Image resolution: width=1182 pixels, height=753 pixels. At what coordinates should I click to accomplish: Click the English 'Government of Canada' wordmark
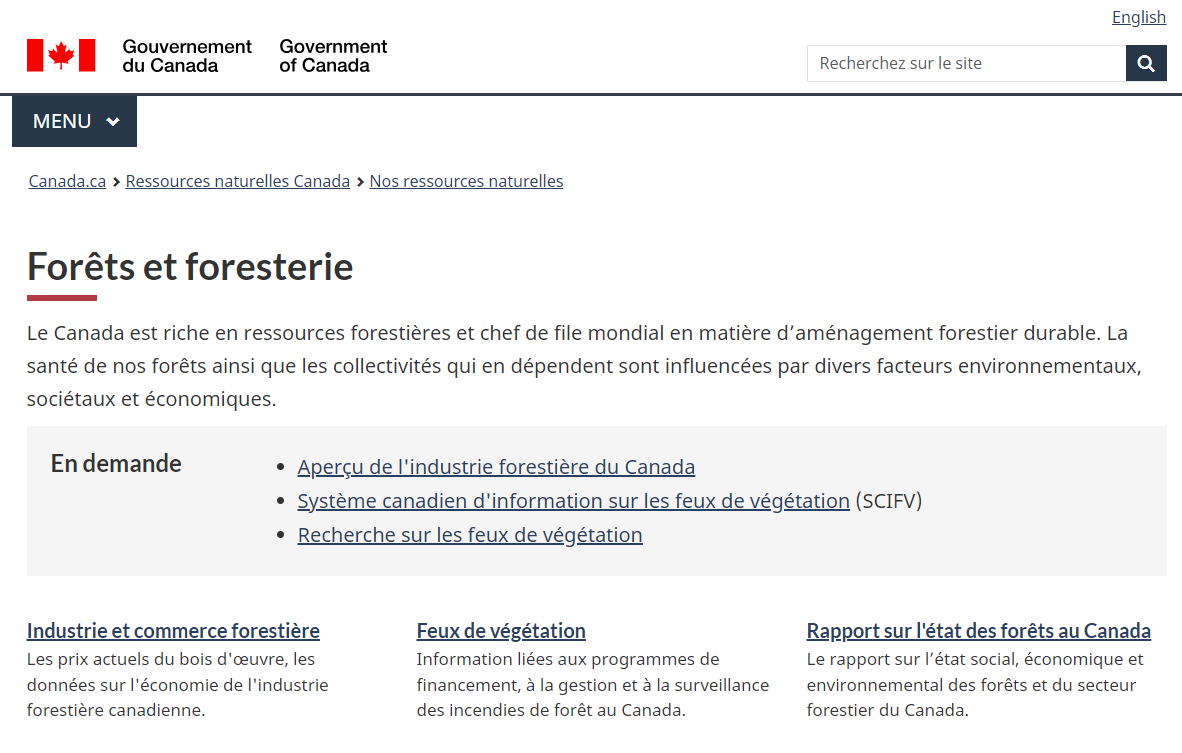(x=333, y=56)
